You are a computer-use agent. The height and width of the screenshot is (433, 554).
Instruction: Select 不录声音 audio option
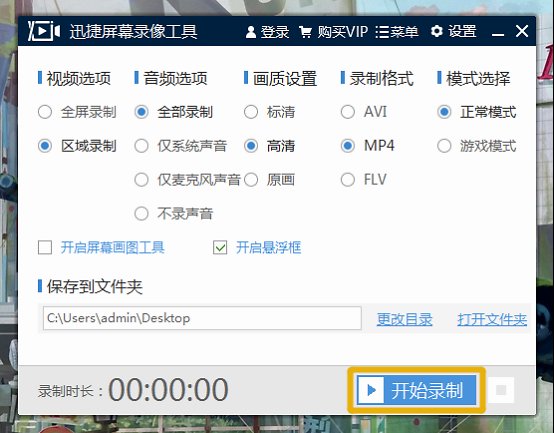pos(174,213)
